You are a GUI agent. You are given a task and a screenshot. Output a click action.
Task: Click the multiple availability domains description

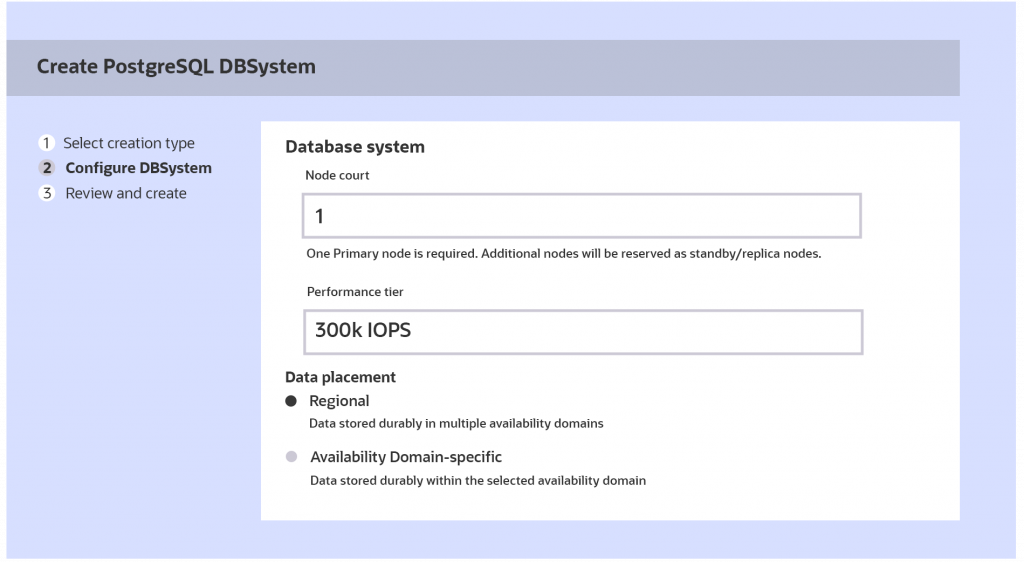[456, 424]
